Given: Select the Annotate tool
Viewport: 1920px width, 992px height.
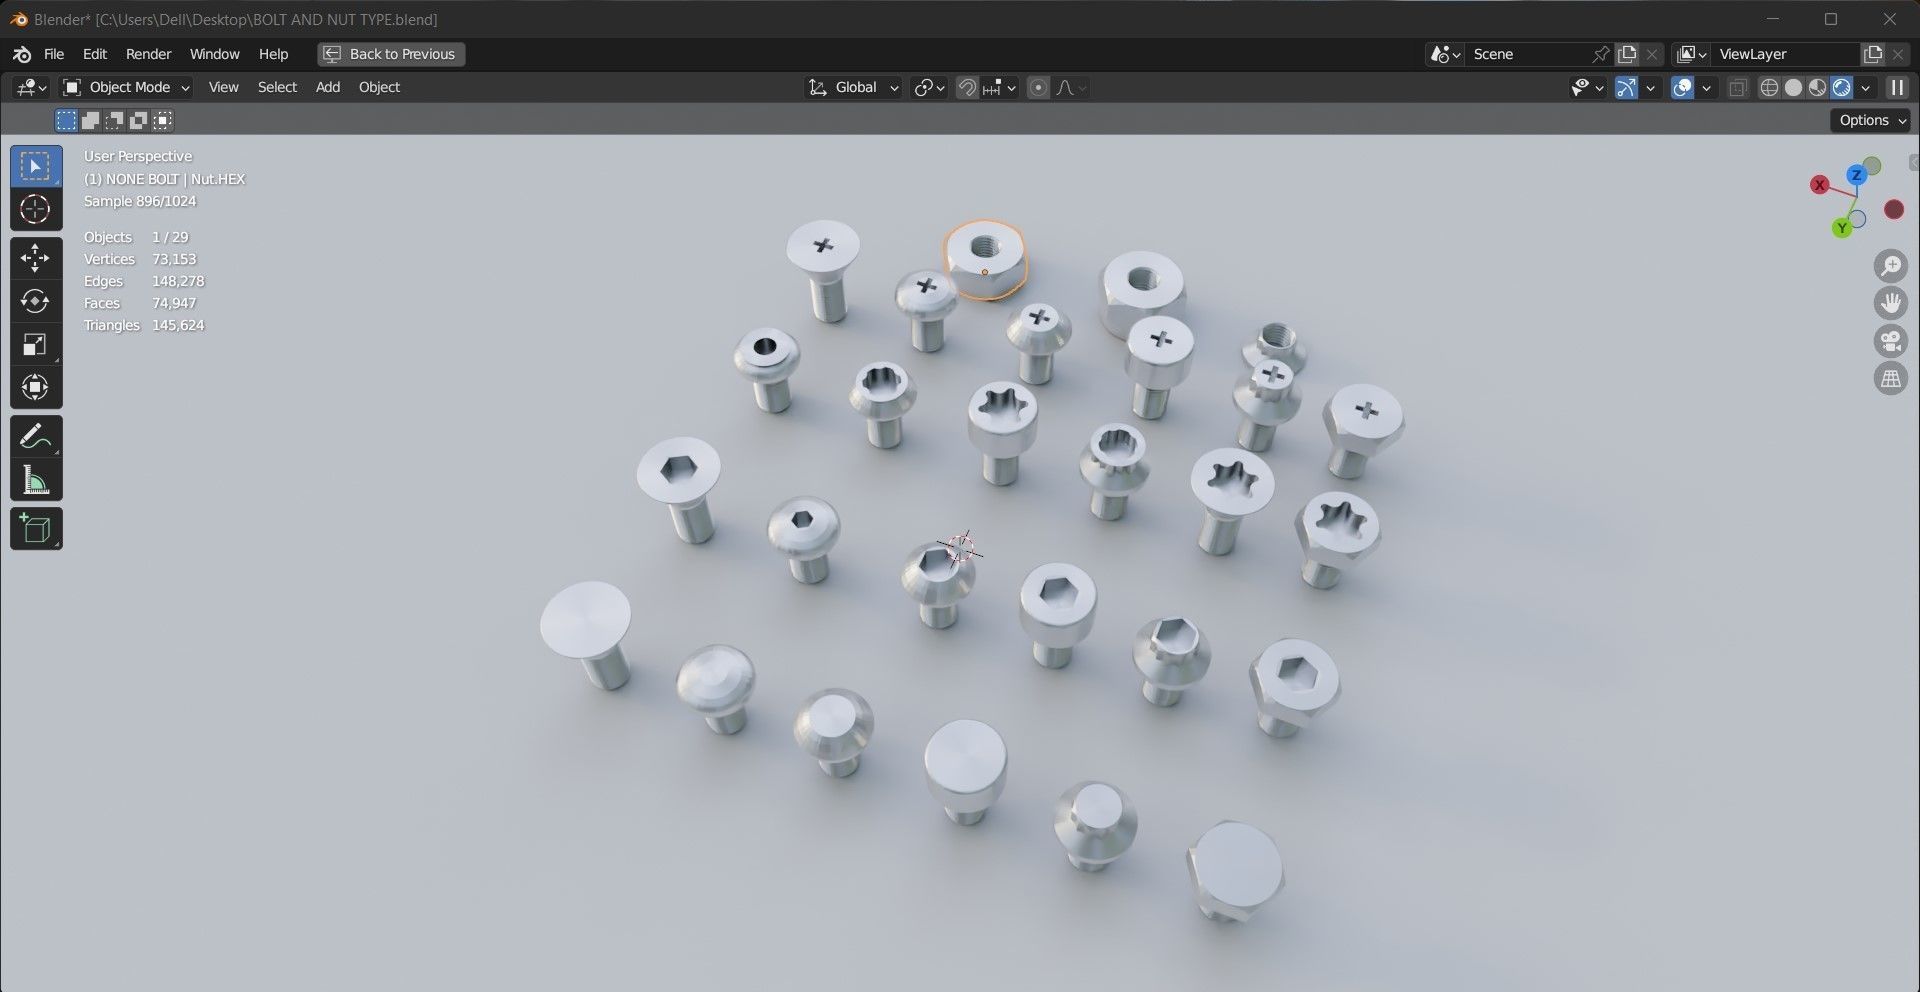Looking at the screenshot, I should tap(36, 436).
